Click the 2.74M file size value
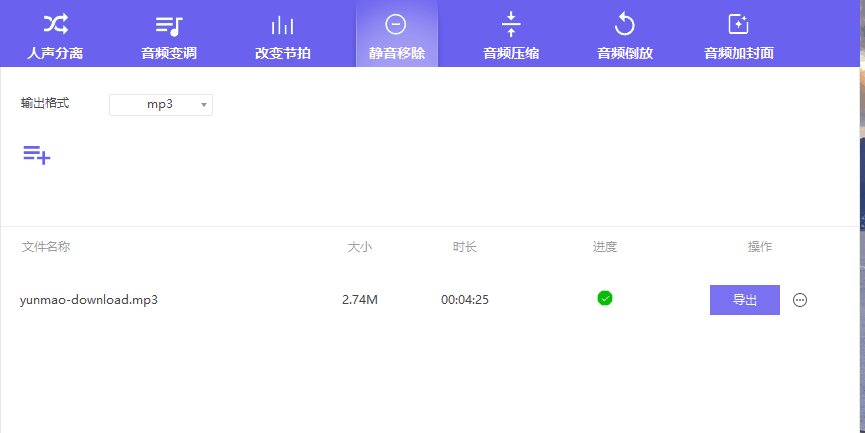Viewport: 865px width, 433px height. (360, 300)
